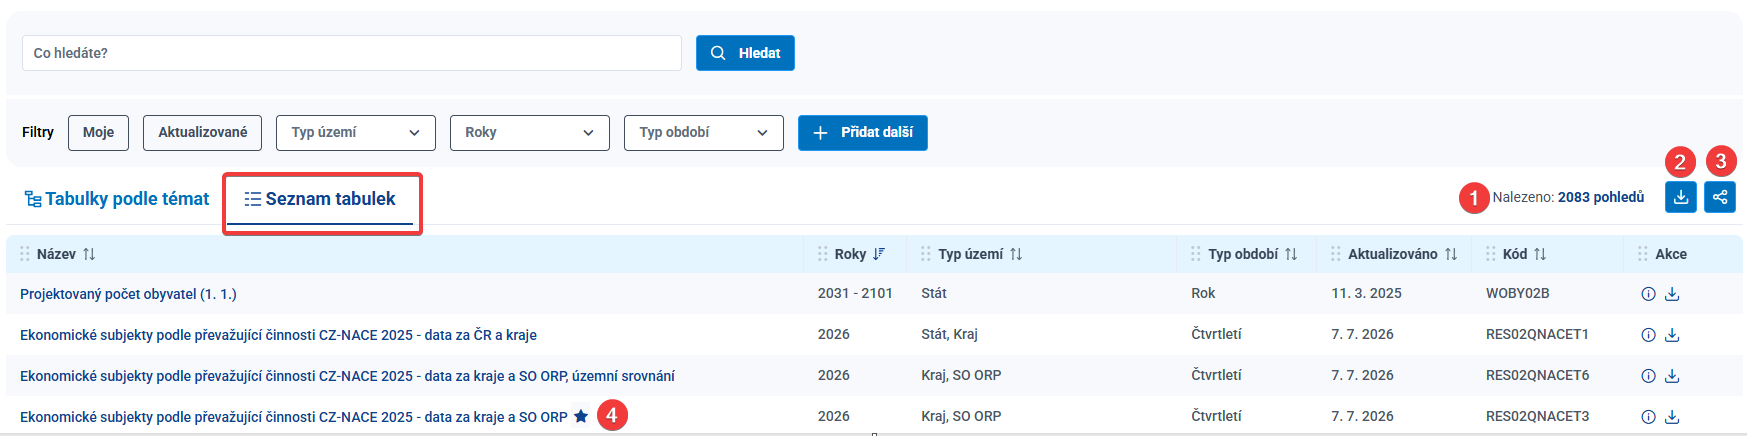1747x436 pixels.
Task: Sort by Aktualizováno column arrows
Action: (1451, 254)
